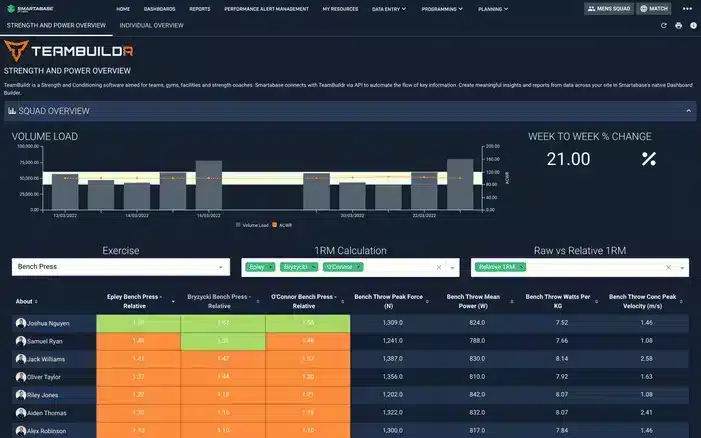Viewport: 701px width, 438px height.
Task: Click the refresh dashboard icon
Action: pyautogui.click(x=664, y=25)
